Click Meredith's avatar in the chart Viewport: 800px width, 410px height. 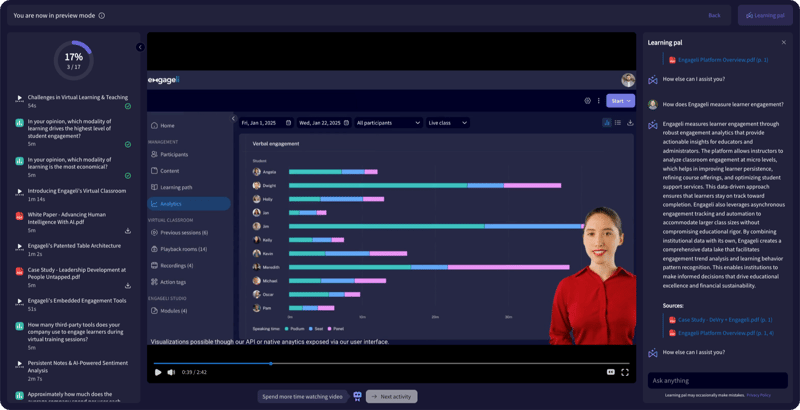[x=257, y=267]
